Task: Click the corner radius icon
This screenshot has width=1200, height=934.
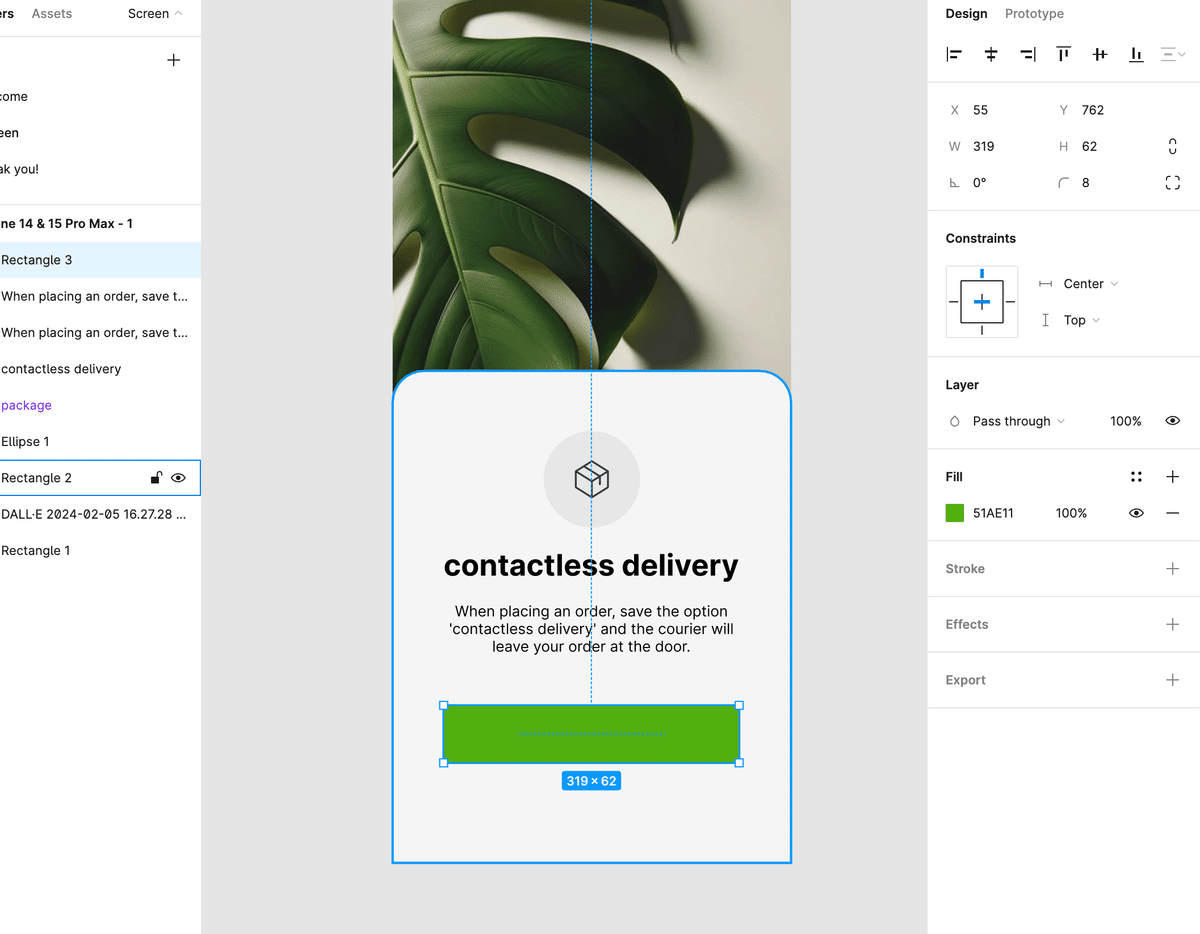Action: [x=1064, y=183]
